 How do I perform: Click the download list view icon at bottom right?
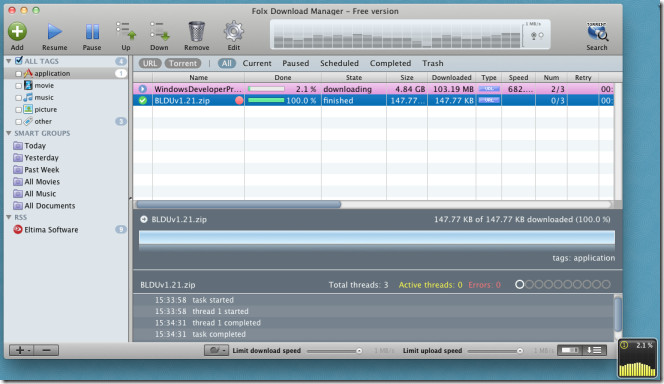[x=594, y=350]
